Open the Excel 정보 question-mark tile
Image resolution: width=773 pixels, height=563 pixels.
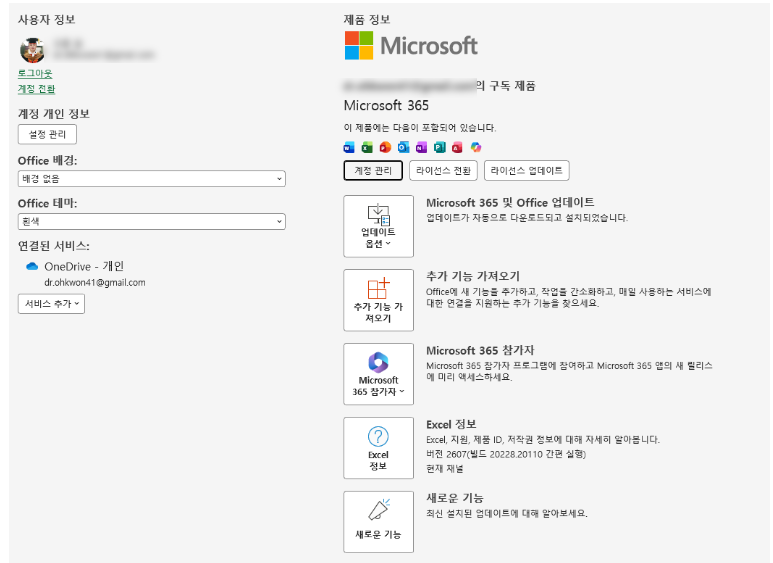click(x=378, y=448)
